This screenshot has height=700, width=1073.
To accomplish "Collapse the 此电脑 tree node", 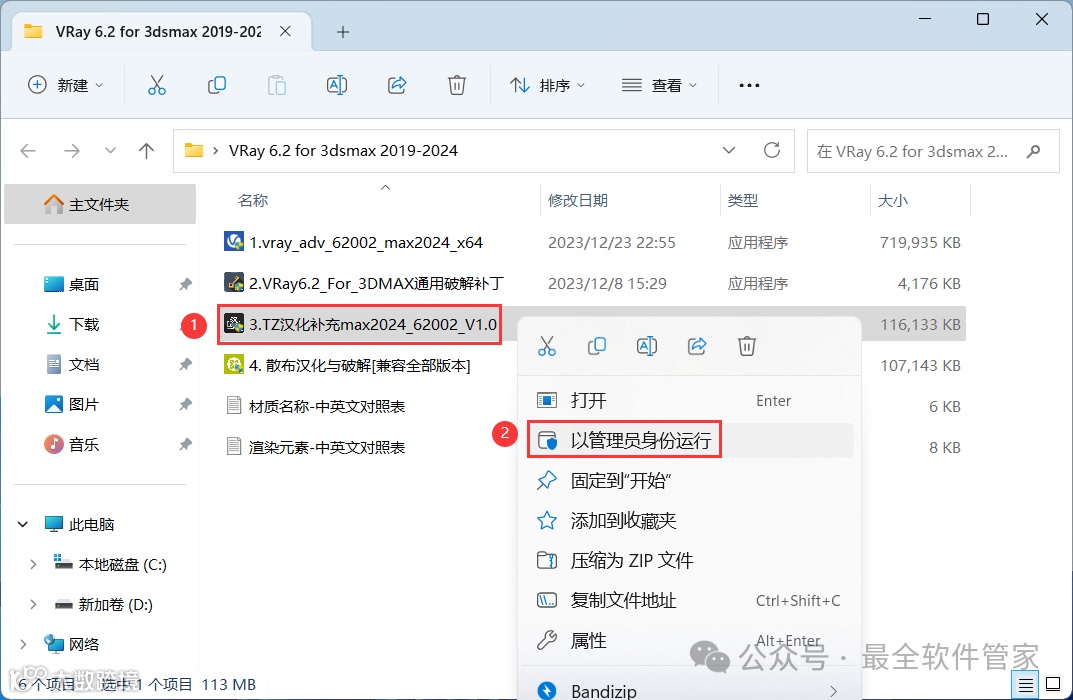I will pyautogui.click(x=23, y=525).
